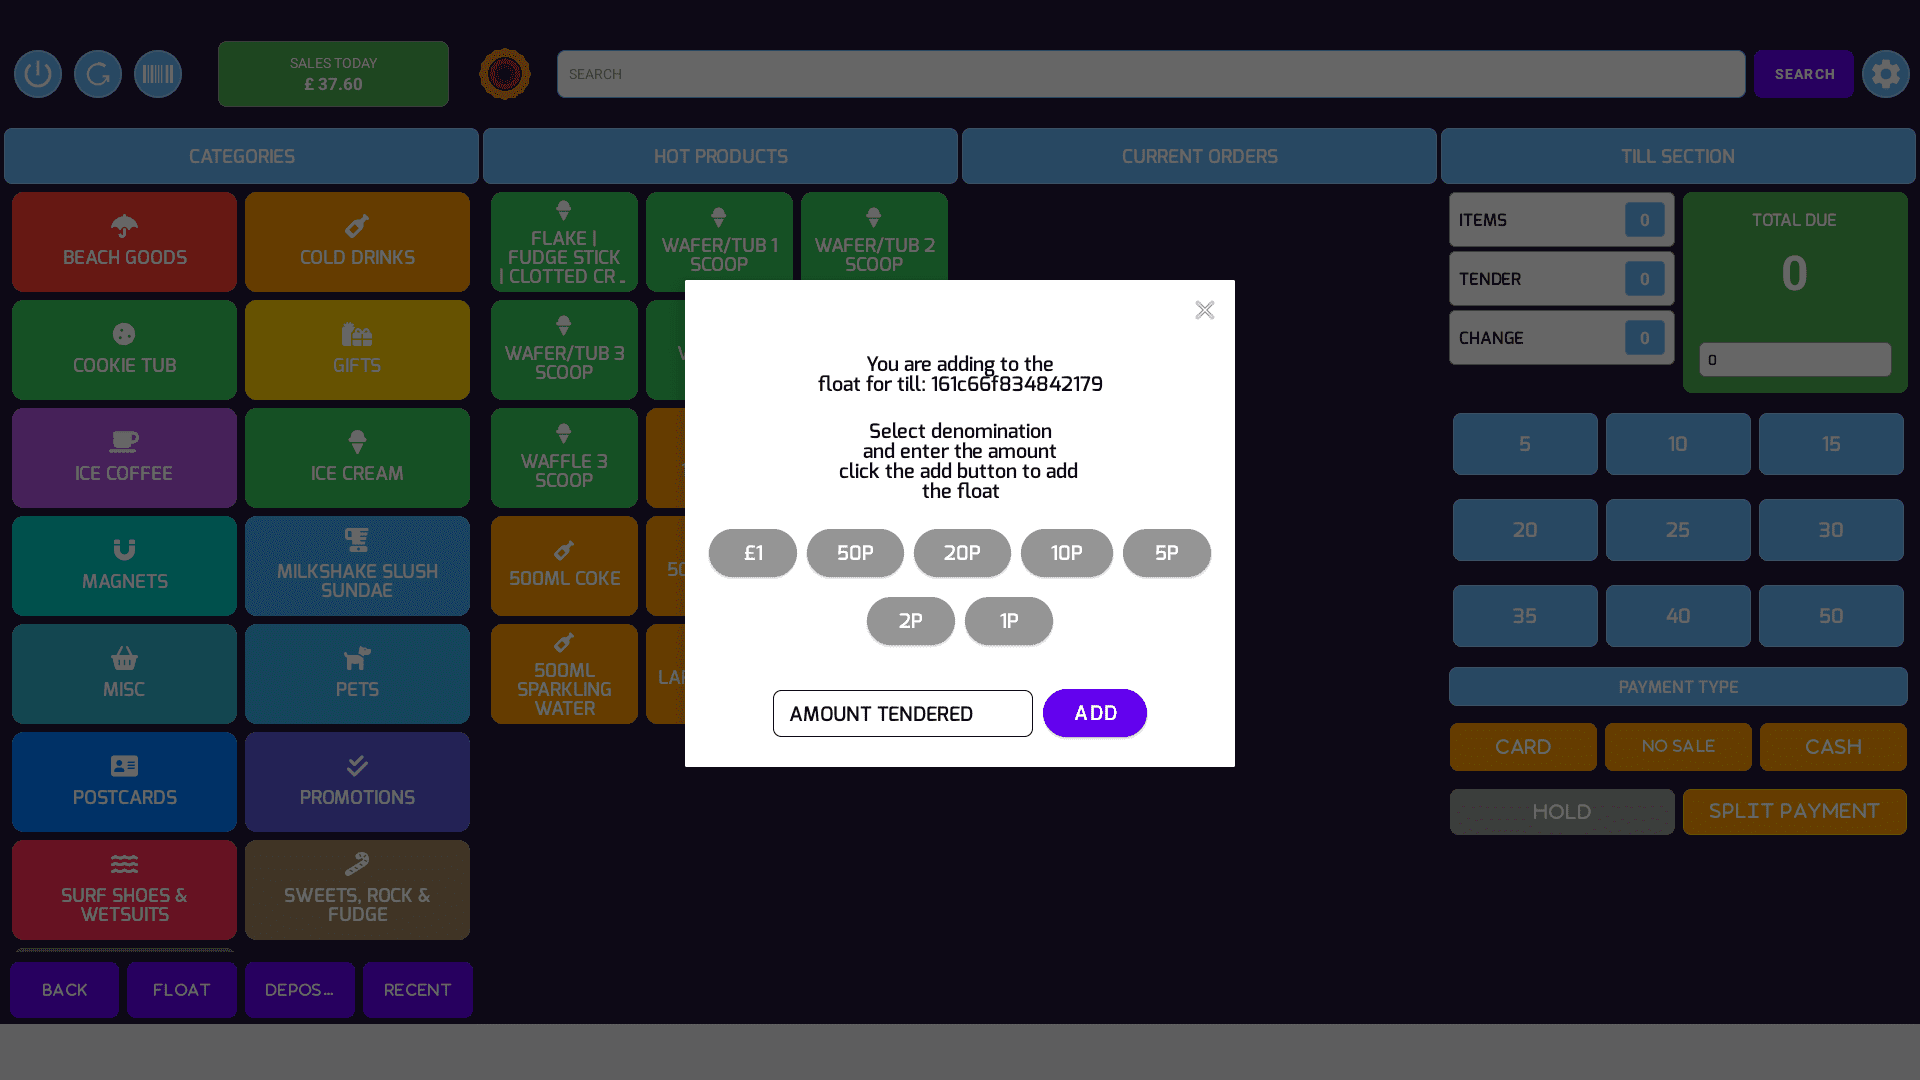1920x1080 pixels.
Task: Choose the 2P denomination
Action: (910, 621)
